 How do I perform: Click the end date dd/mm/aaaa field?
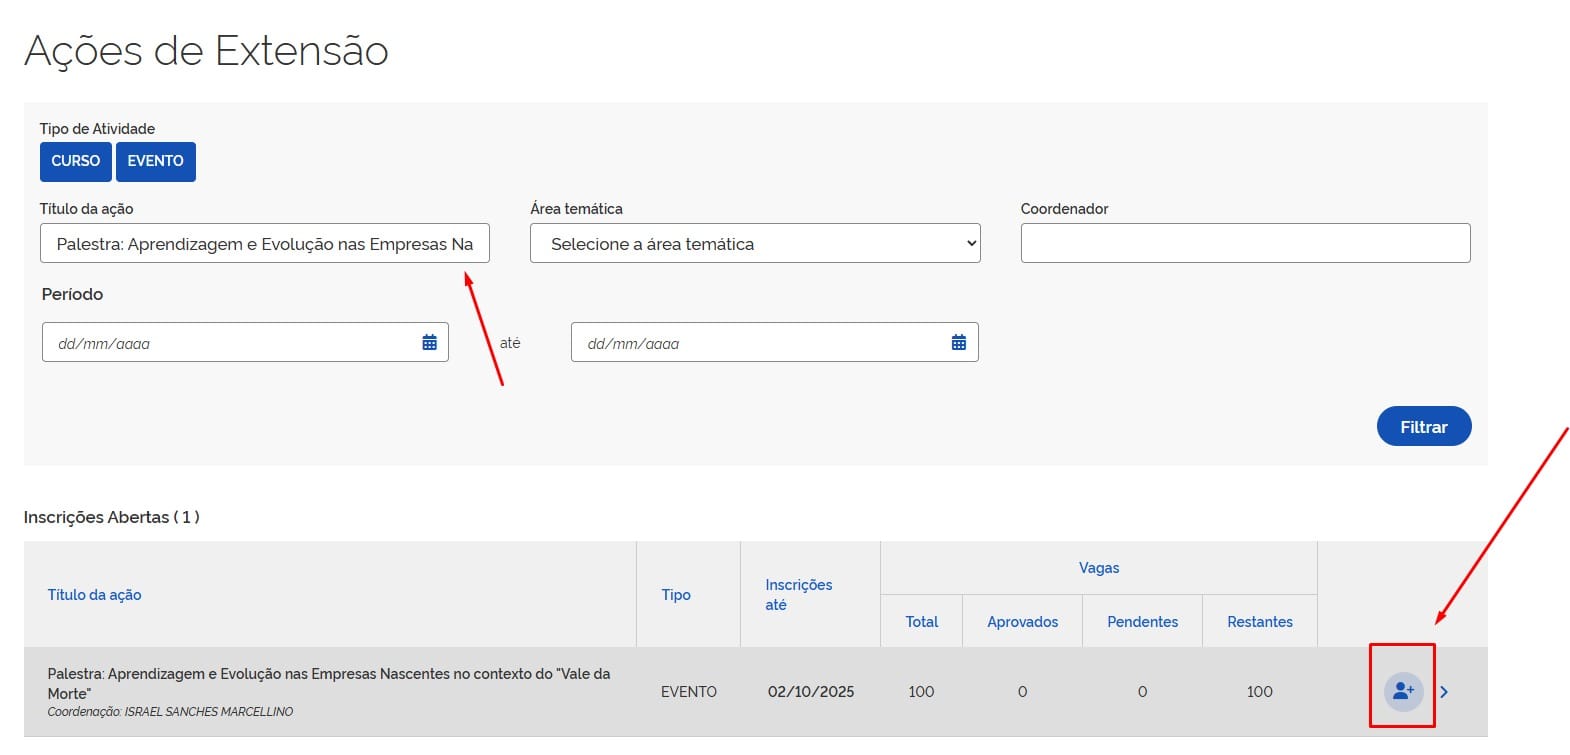pos(760,343)
